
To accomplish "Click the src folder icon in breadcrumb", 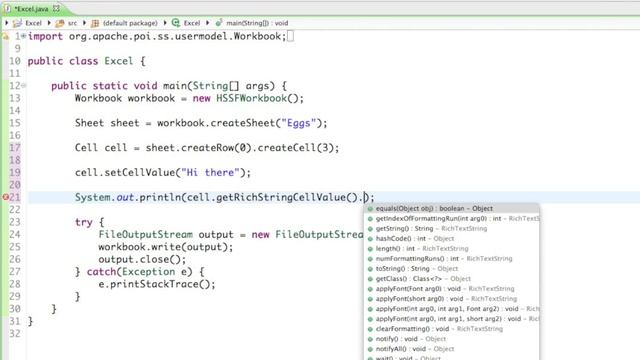I will pos(60,23).
